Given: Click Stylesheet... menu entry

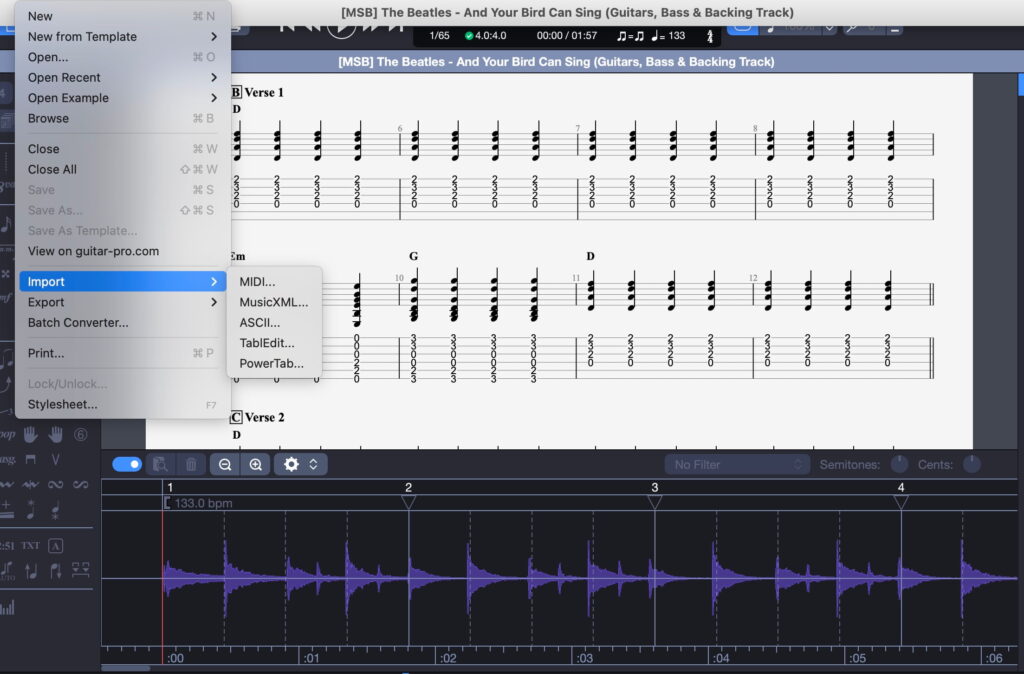Looking at the screenshot, I should coord(63,405).
